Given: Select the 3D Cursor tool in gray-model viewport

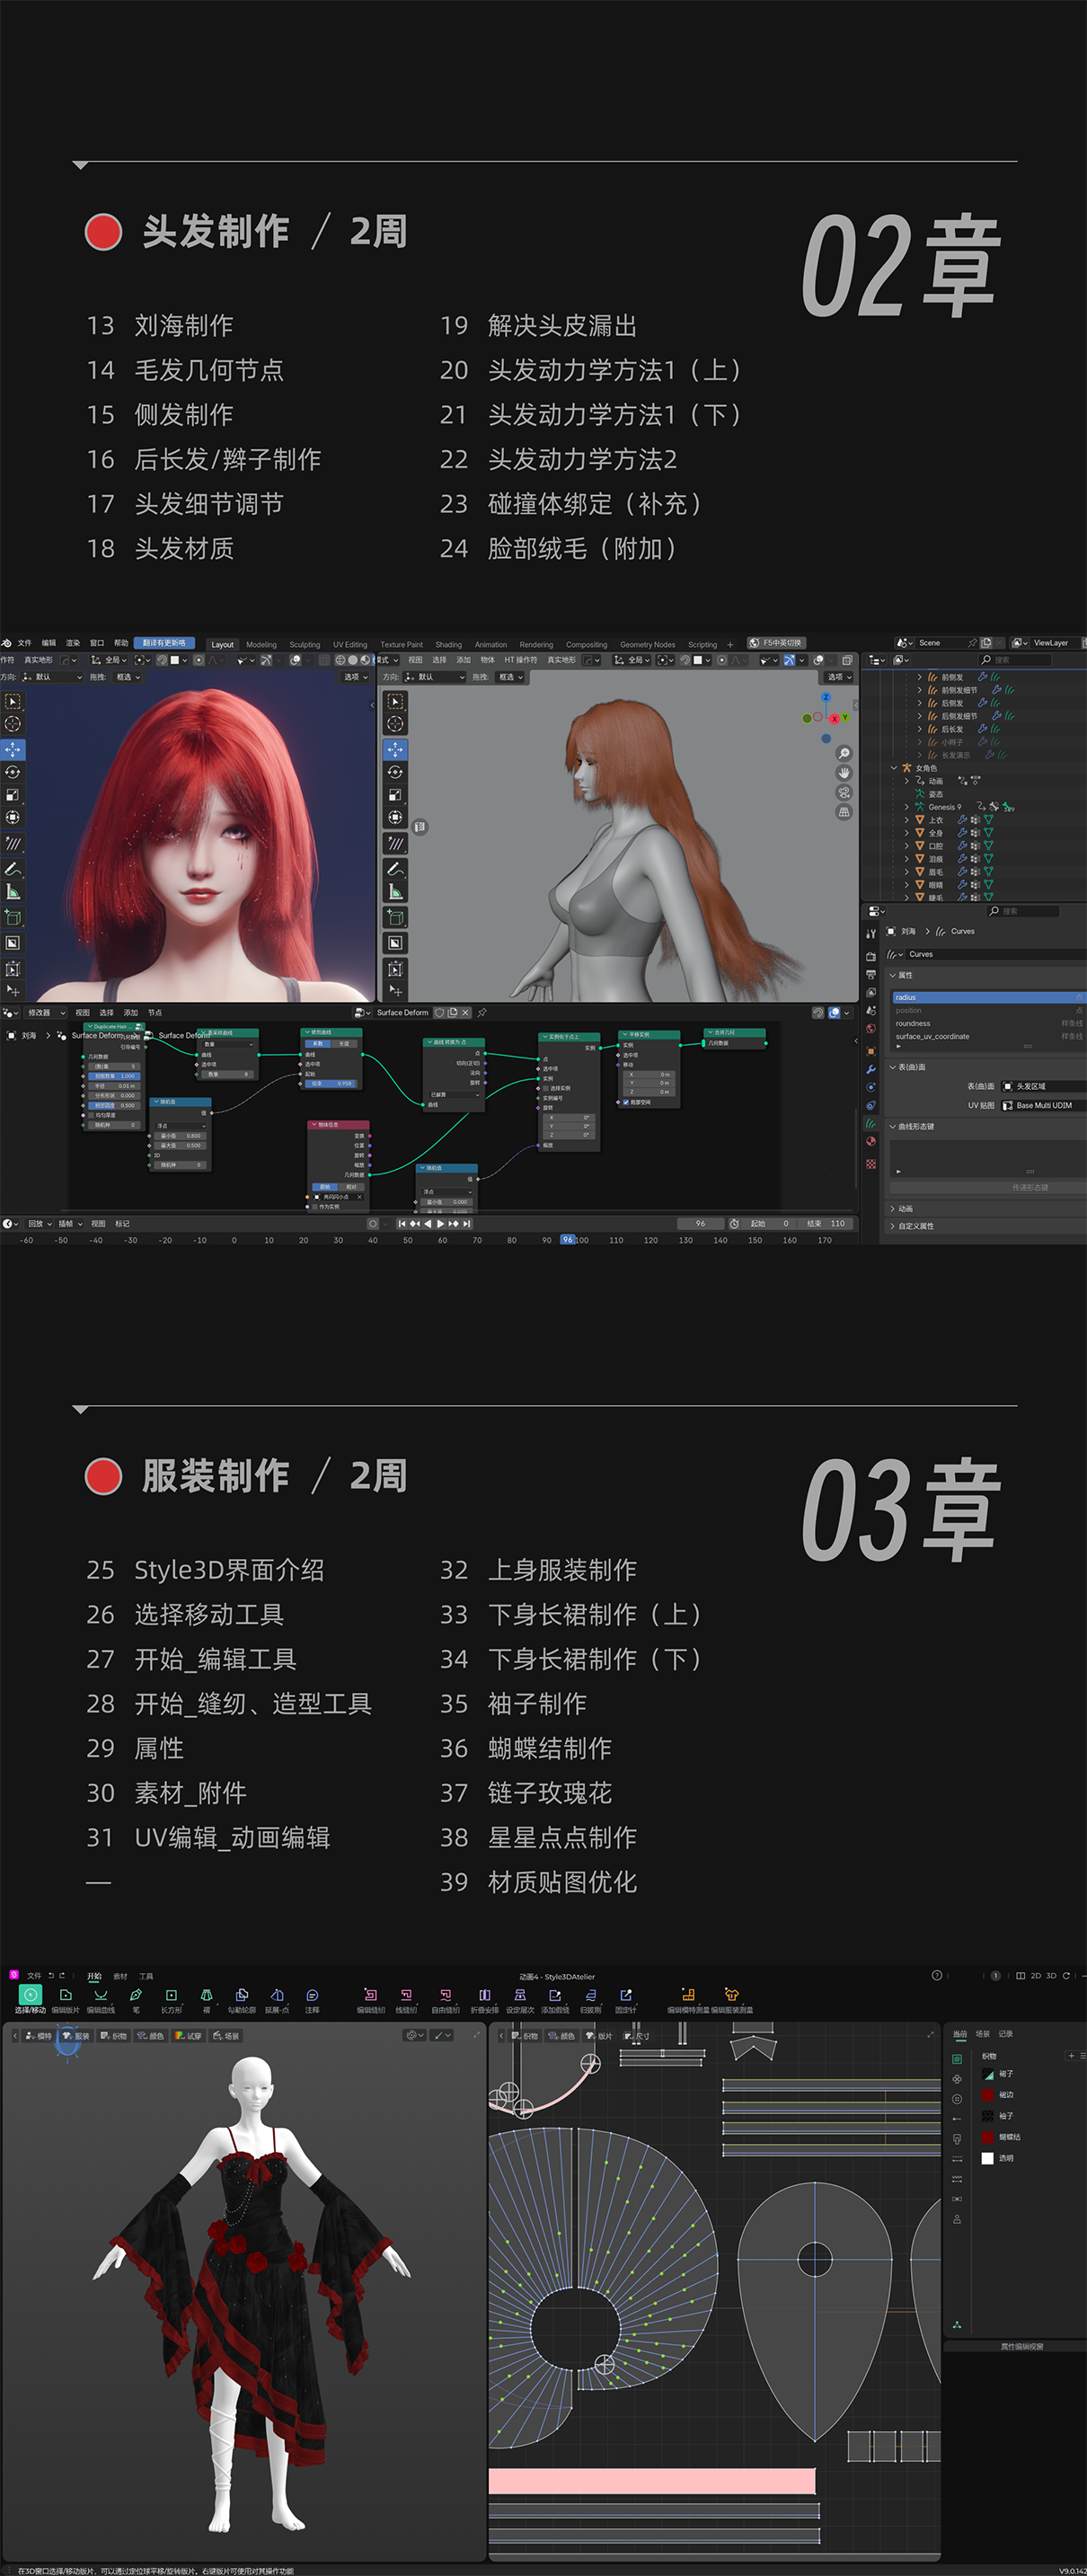Looking at the screenshot, I should (395, 723).
